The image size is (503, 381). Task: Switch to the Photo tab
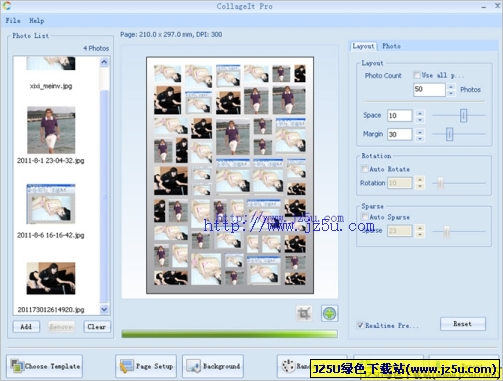tap(391, 46)
